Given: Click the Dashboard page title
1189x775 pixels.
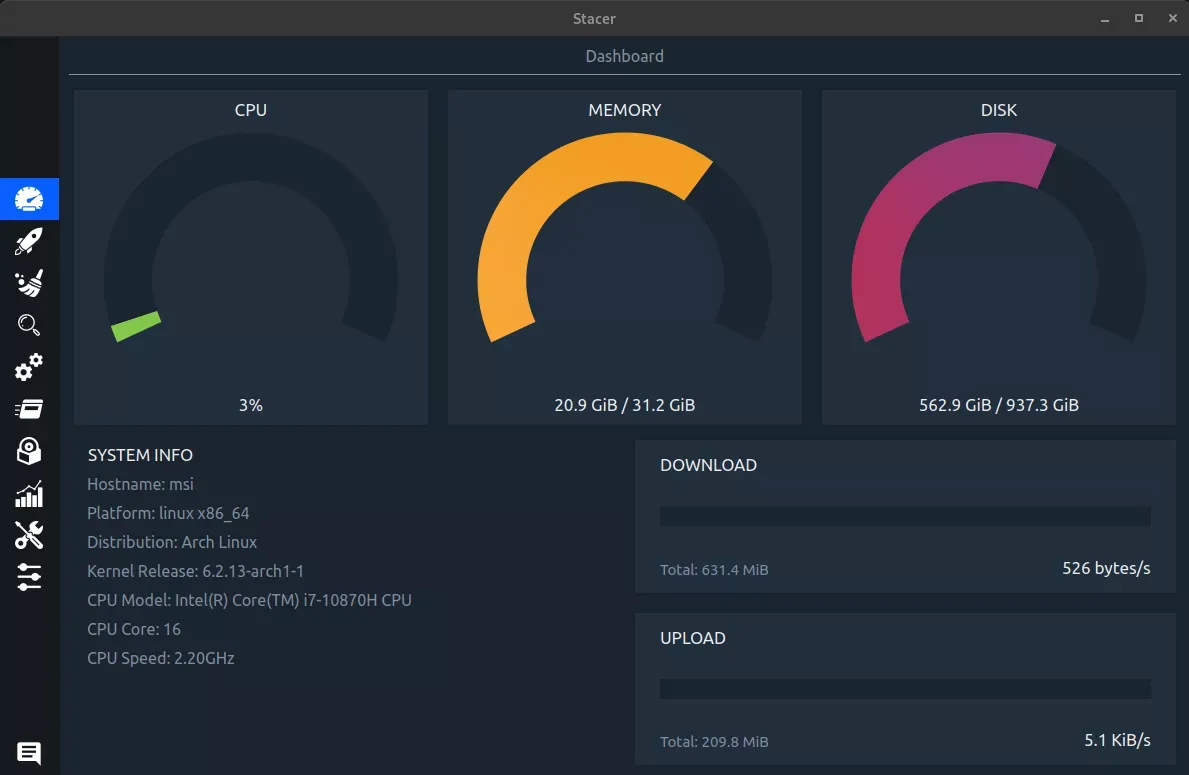Looking at the screenshot, I should coord(625,56).
